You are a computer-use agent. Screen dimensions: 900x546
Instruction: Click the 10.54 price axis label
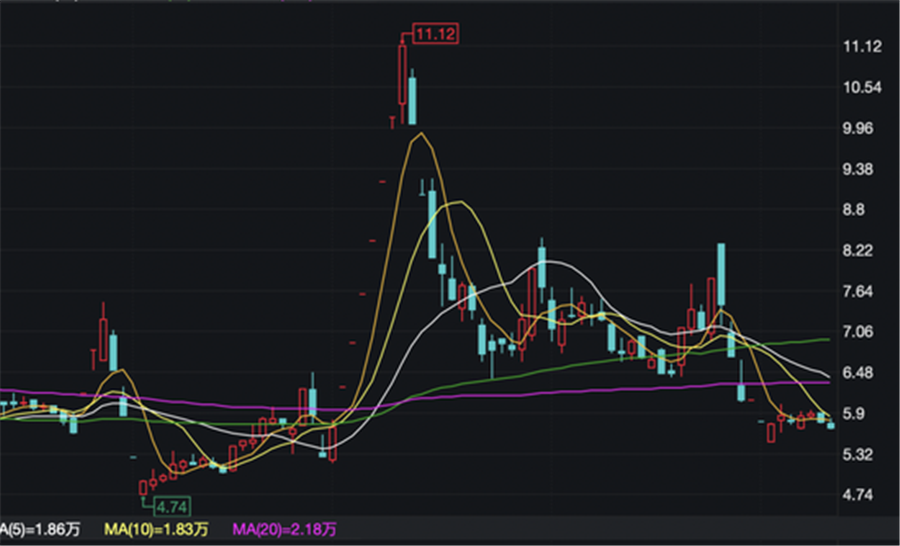(x=861, y=88)
